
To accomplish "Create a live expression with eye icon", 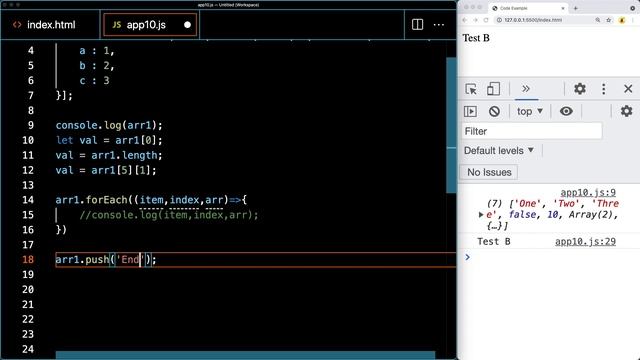I will tap(566, 111).
